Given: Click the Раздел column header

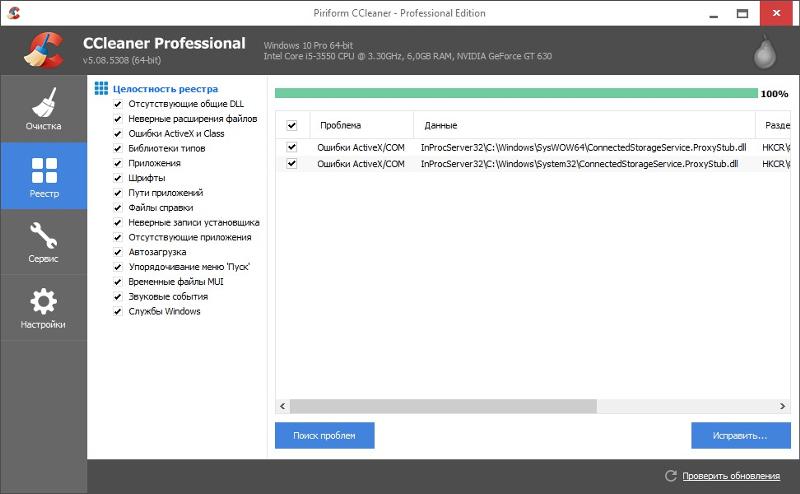Looking at the screenshot, I should point(773,125).
